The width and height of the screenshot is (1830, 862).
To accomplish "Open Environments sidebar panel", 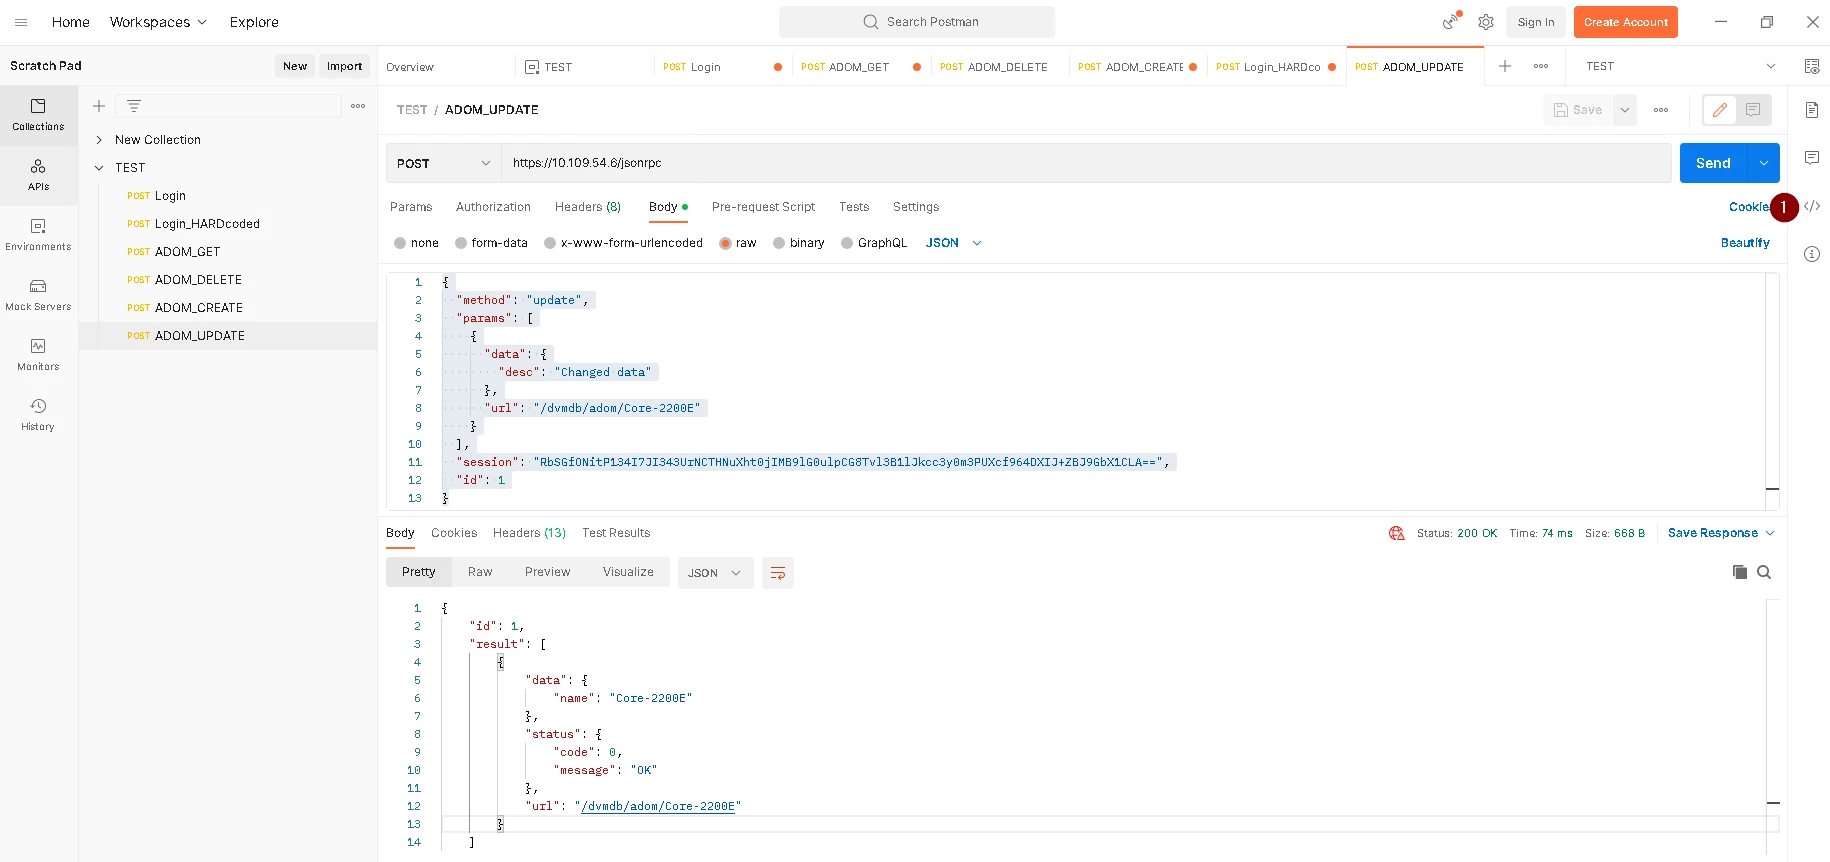I will coord(38,235).
